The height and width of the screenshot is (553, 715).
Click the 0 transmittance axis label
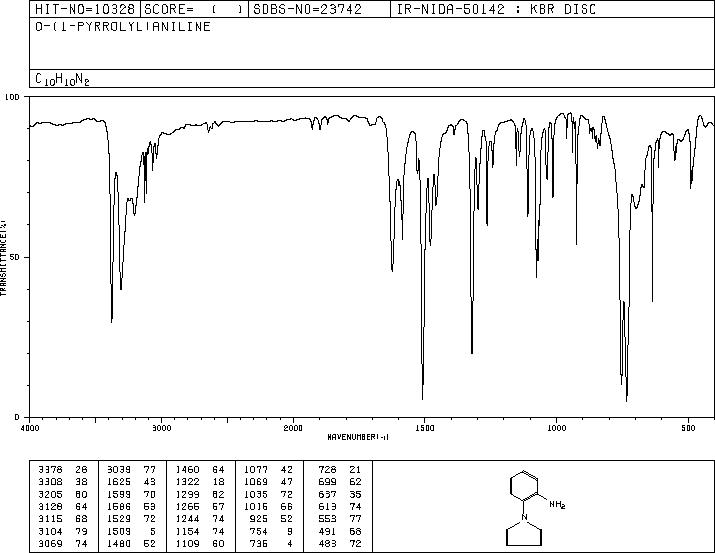(17, 417)
